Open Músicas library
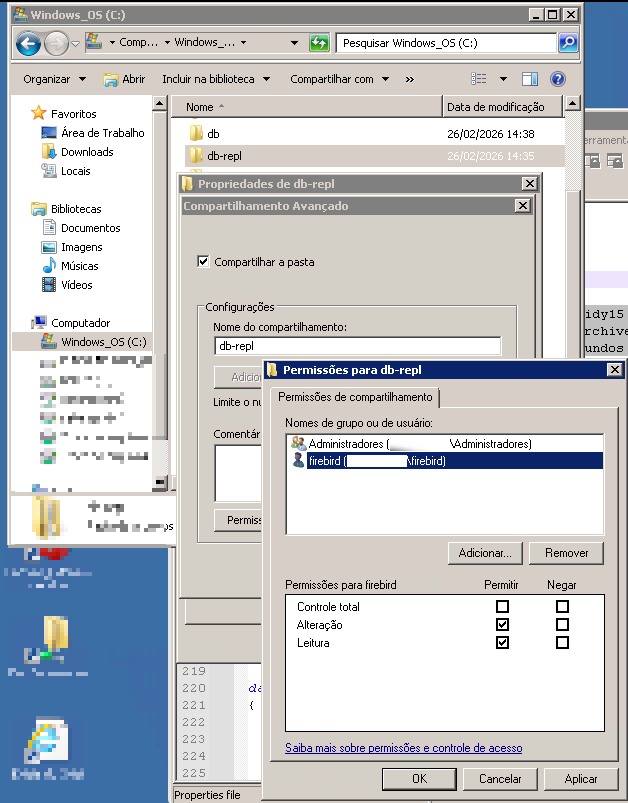The width and height of the screenshot is (628, 803). (x=70, y=265)
